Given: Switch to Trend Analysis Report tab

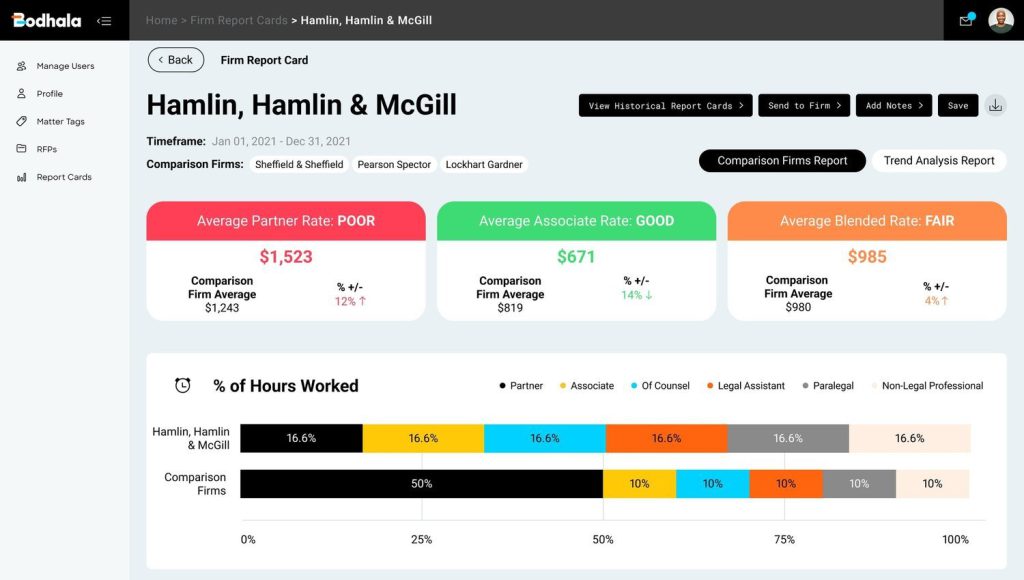Looking at the screenshot, I should 939,161.
